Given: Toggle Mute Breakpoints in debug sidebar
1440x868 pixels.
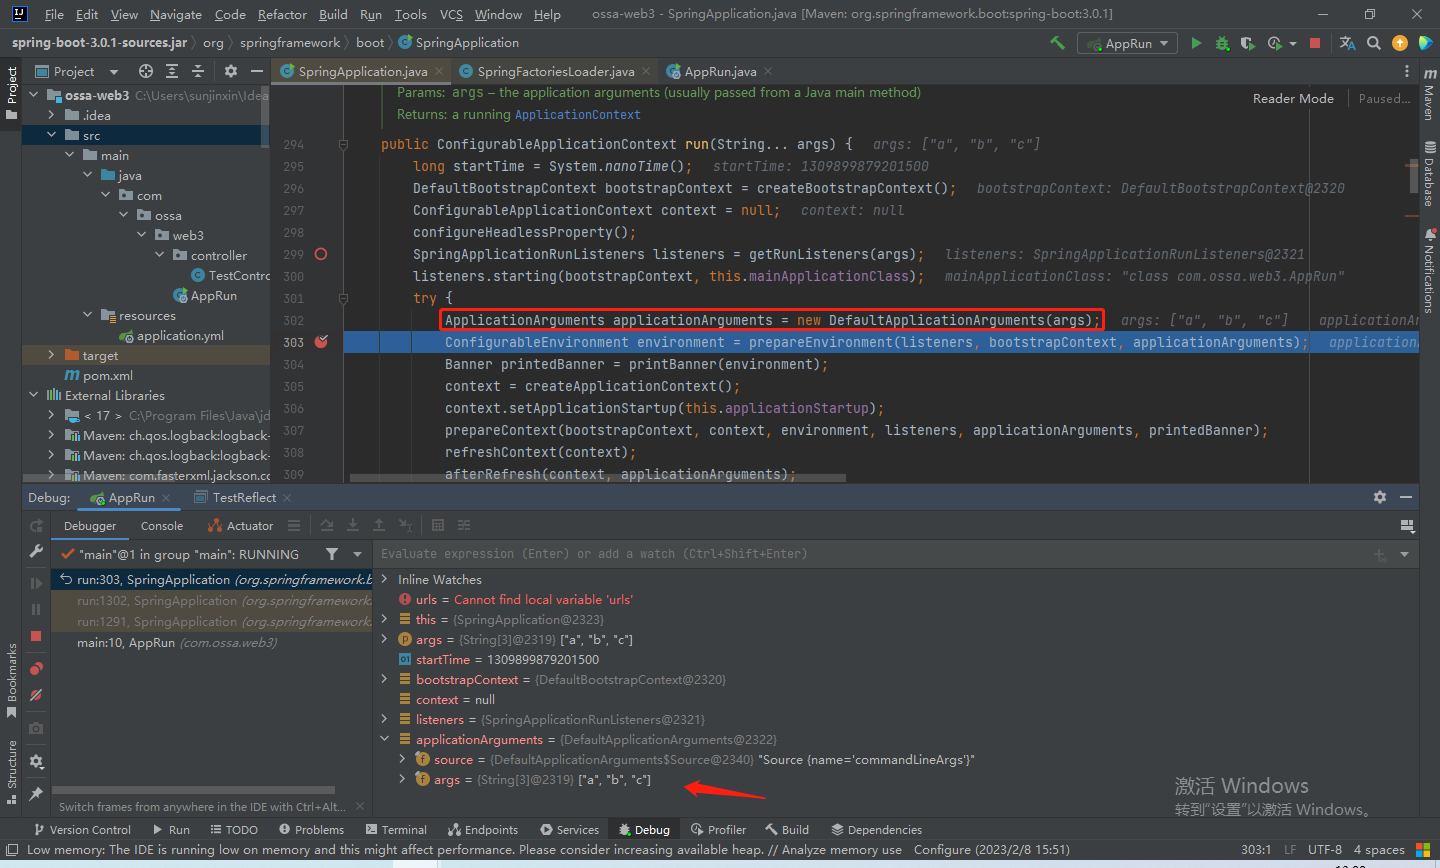Looking at the screenshot, I should click(36, 695).
